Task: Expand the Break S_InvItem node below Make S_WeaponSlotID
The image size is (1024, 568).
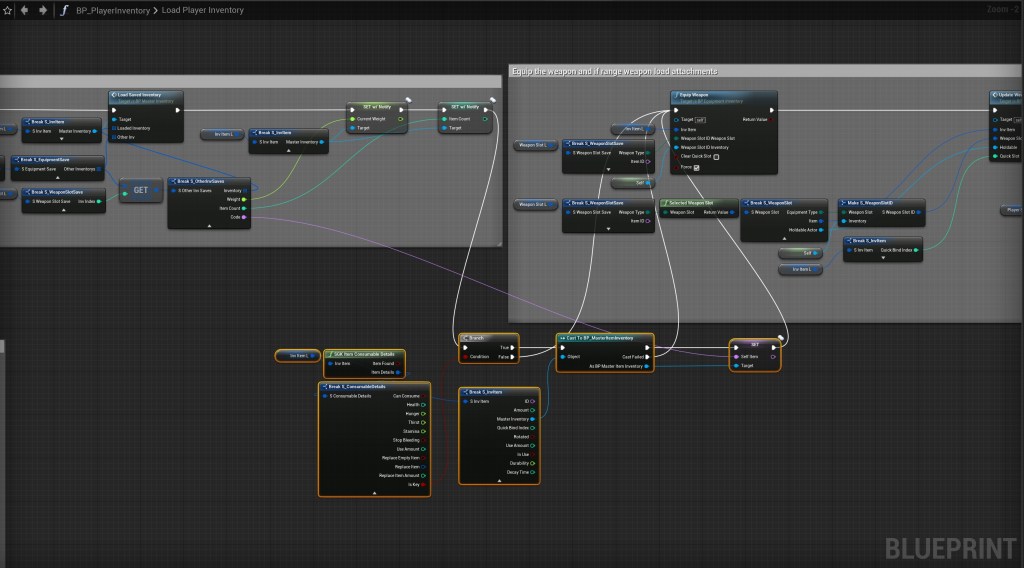Action: [x=883, y=257]
